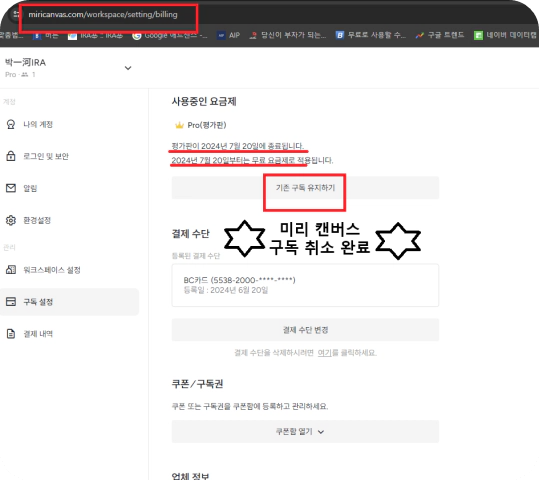Open the 무료로 사용할 수 bookmark

tap(371, 35)
